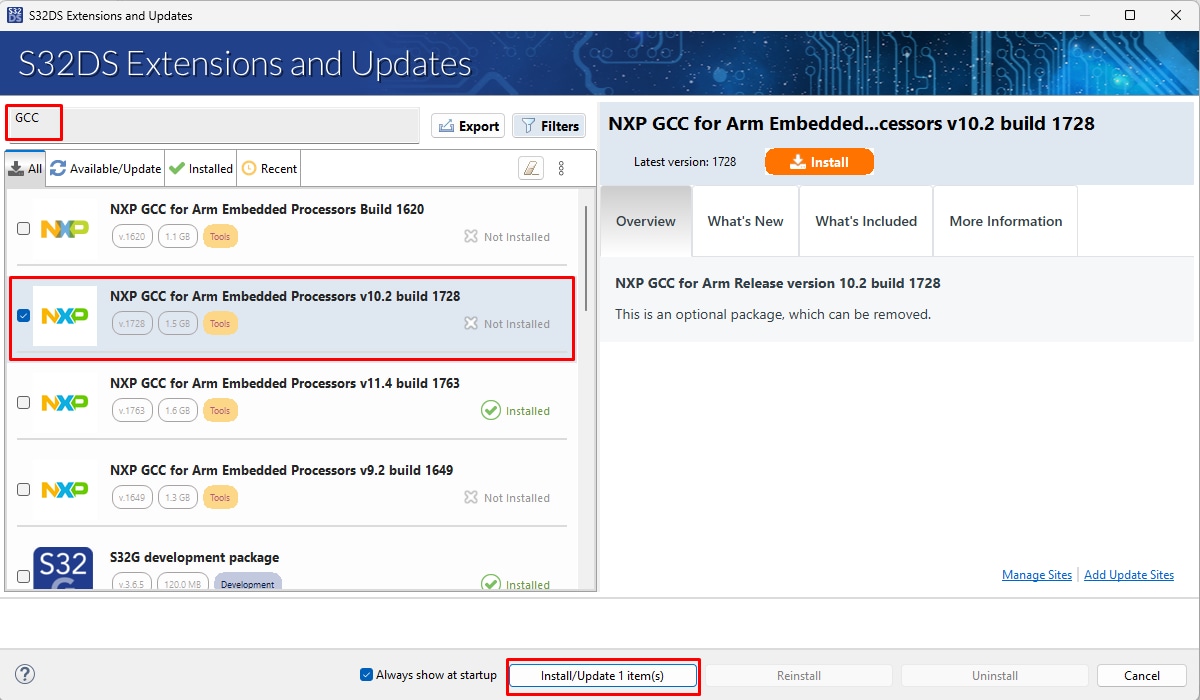Open the Manage Sites link
Viewport: 1200px width, 700px height.
pos(1036,575)
